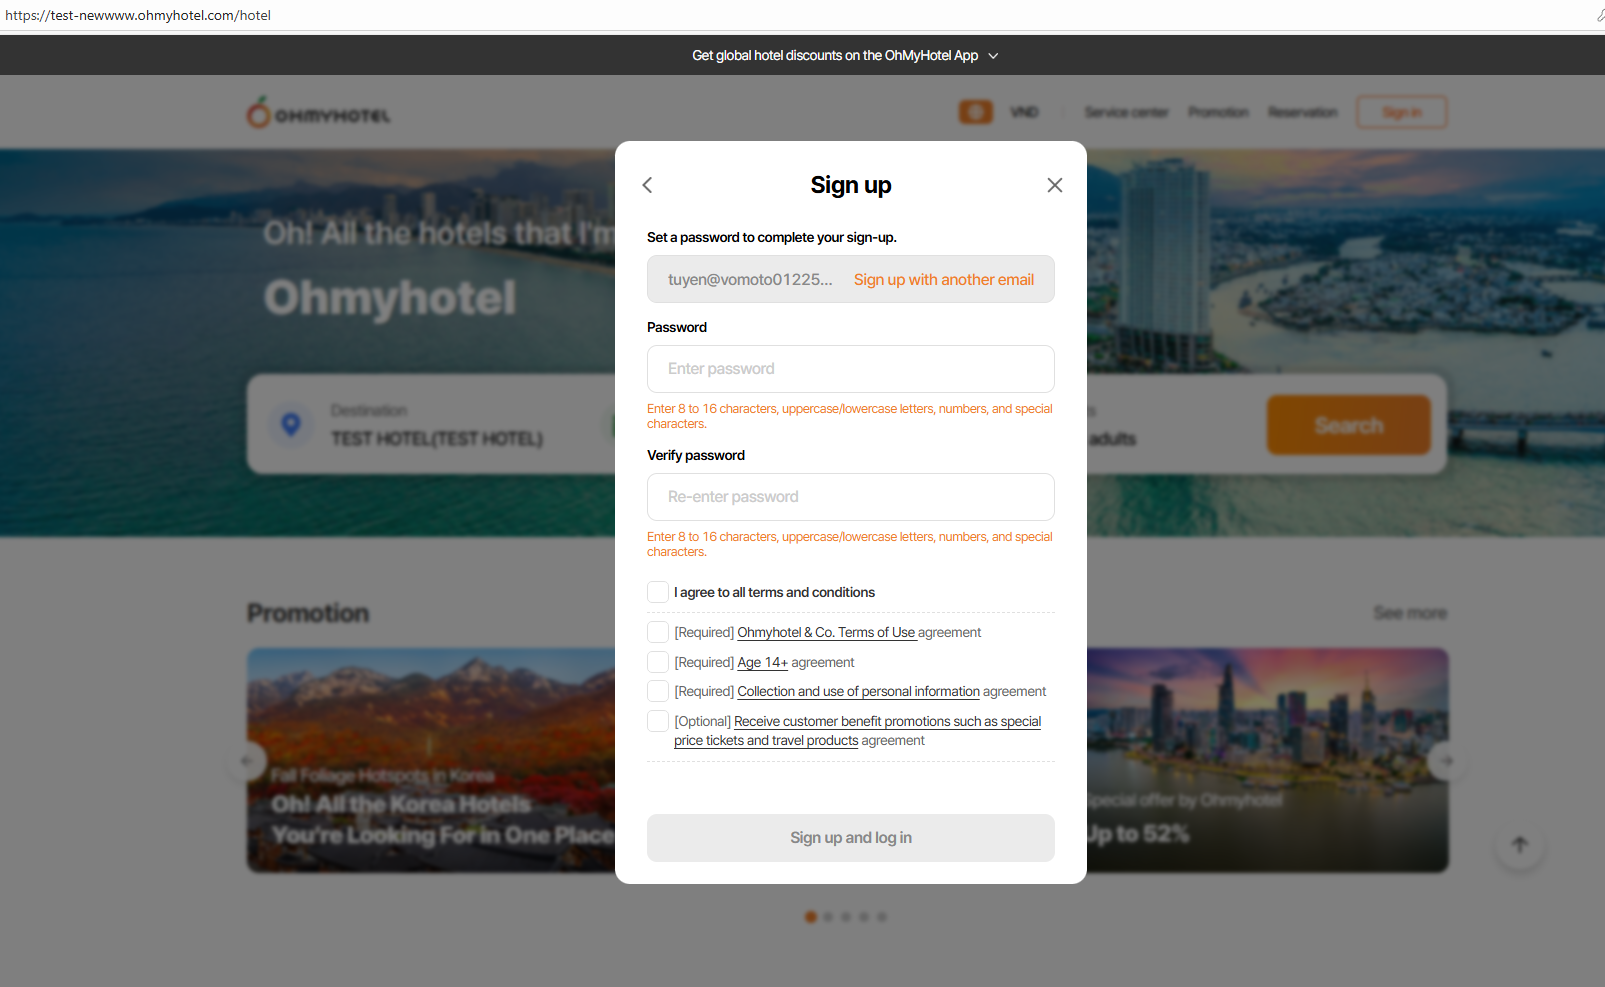1605x987 pixels.
Task: Open Ohmyhotel & Co. Terms of Use link
Action: click(x=827, y=633)
